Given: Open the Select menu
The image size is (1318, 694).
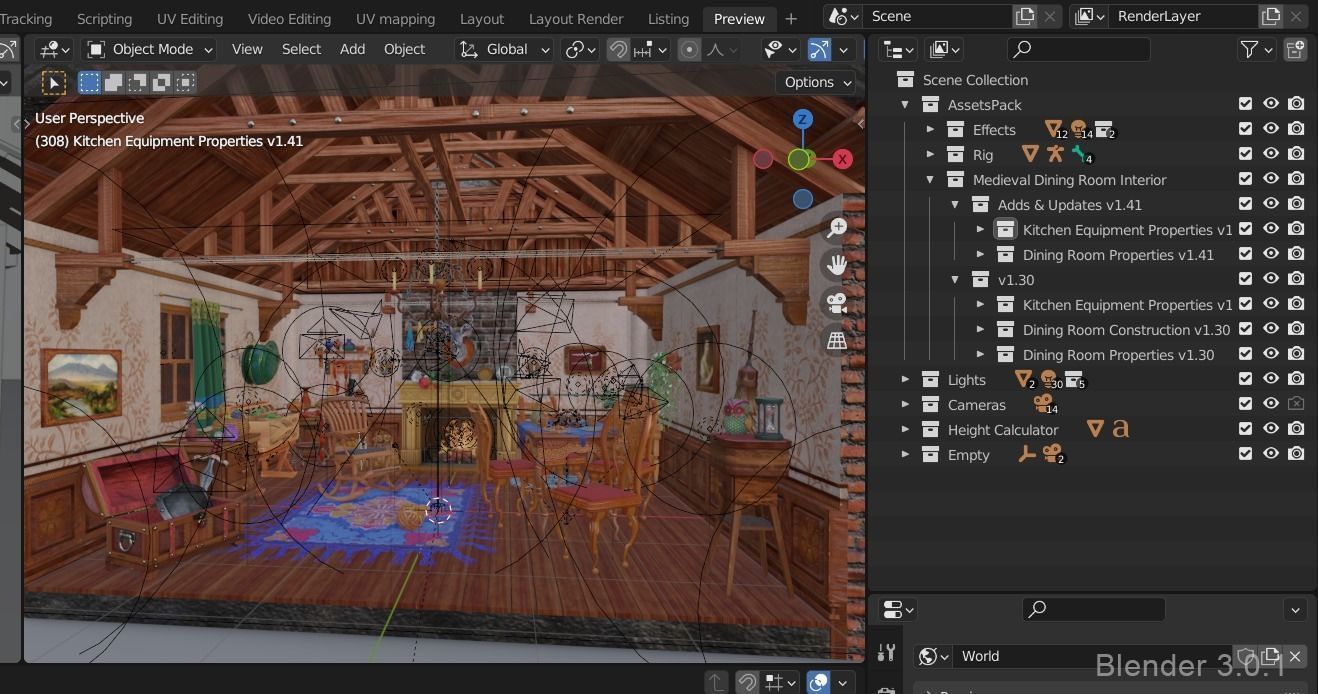Looking at the screenshot, I should pos(301,49).
